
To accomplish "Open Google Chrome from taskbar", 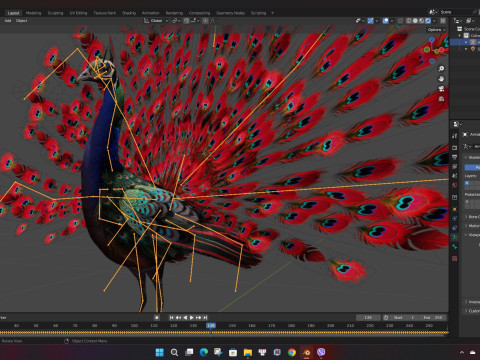I will pyautogui.click(x=292, y=352).
